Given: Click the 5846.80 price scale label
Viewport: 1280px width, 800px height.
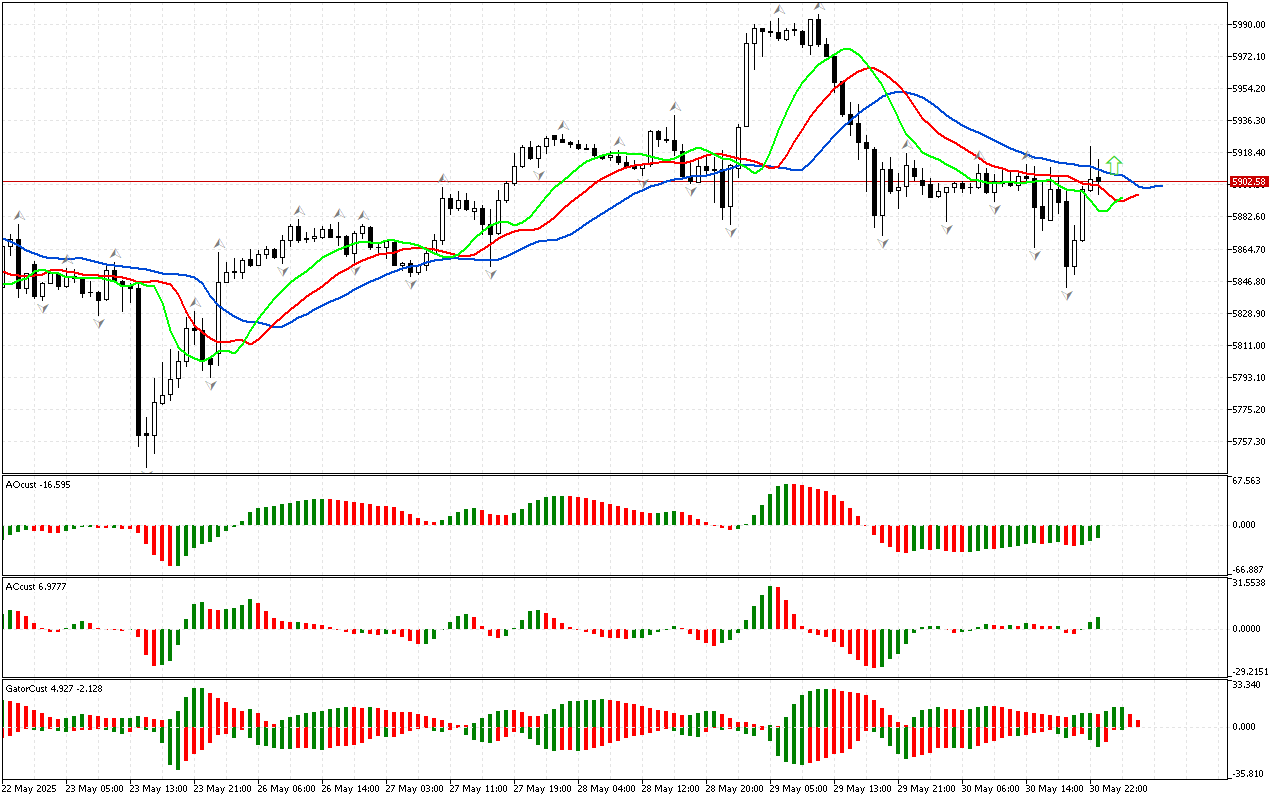Looking at the screenshot, I should (1249, 282).
